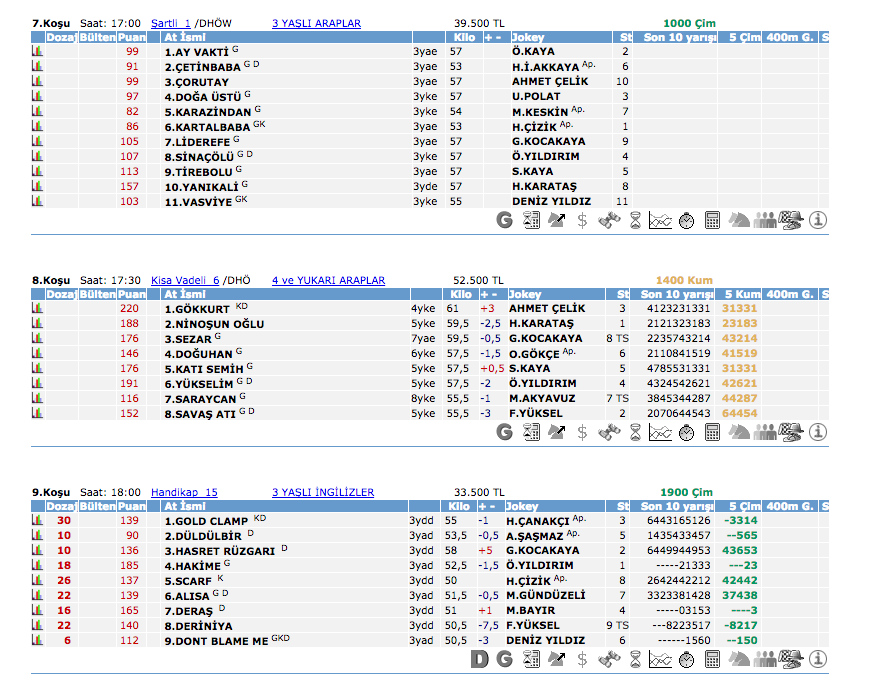Click the Jokey column header in race 8

click(x=525, y=295)
